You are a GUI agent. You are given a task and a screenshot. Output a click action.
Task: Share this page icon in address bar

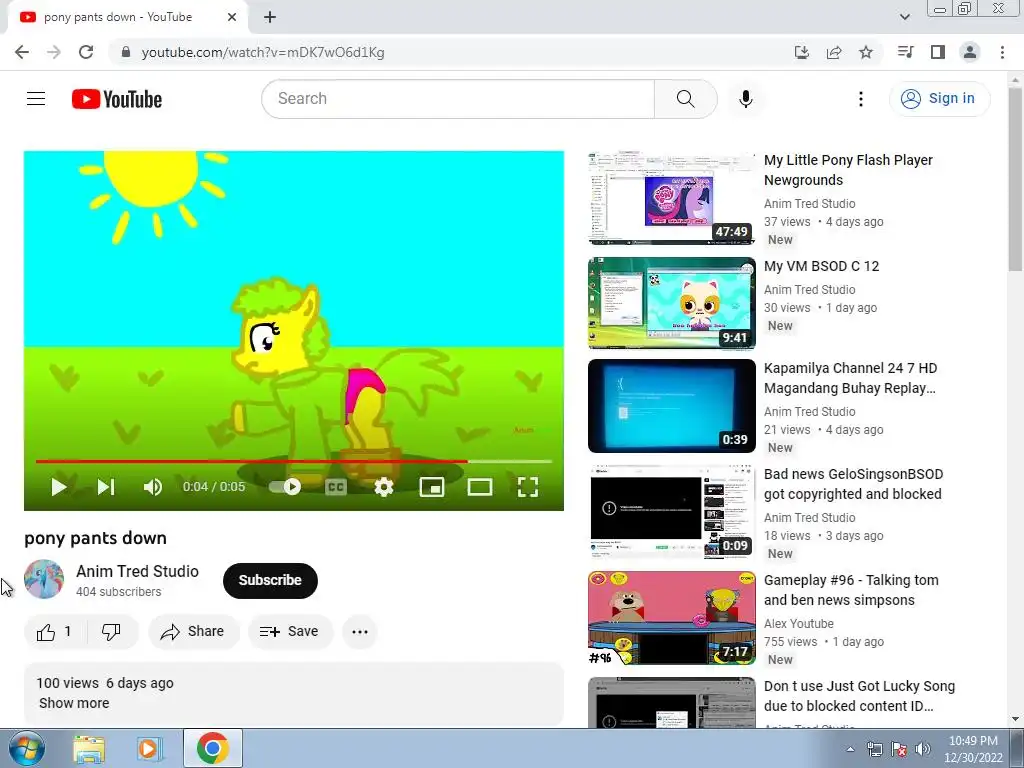point(834,52)
